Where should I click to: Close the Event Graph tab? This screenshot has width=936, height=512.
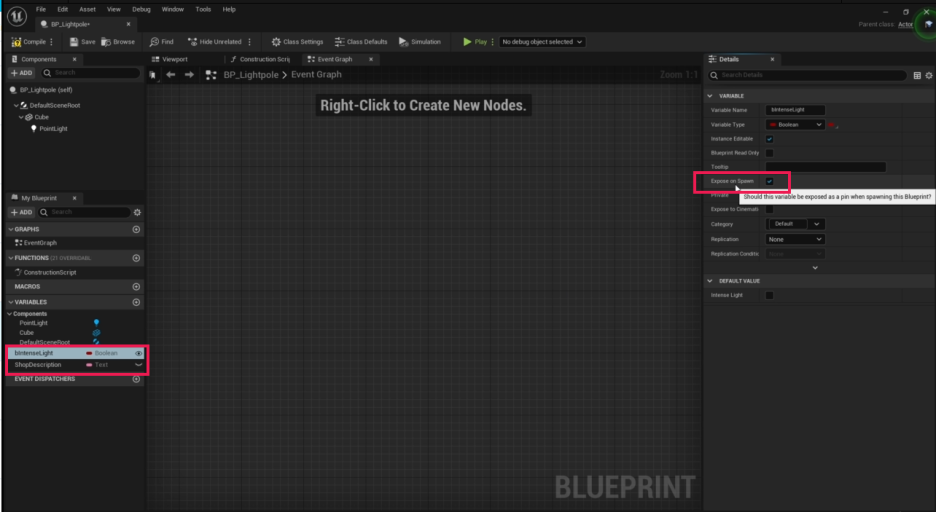click(x=371, y=59)
